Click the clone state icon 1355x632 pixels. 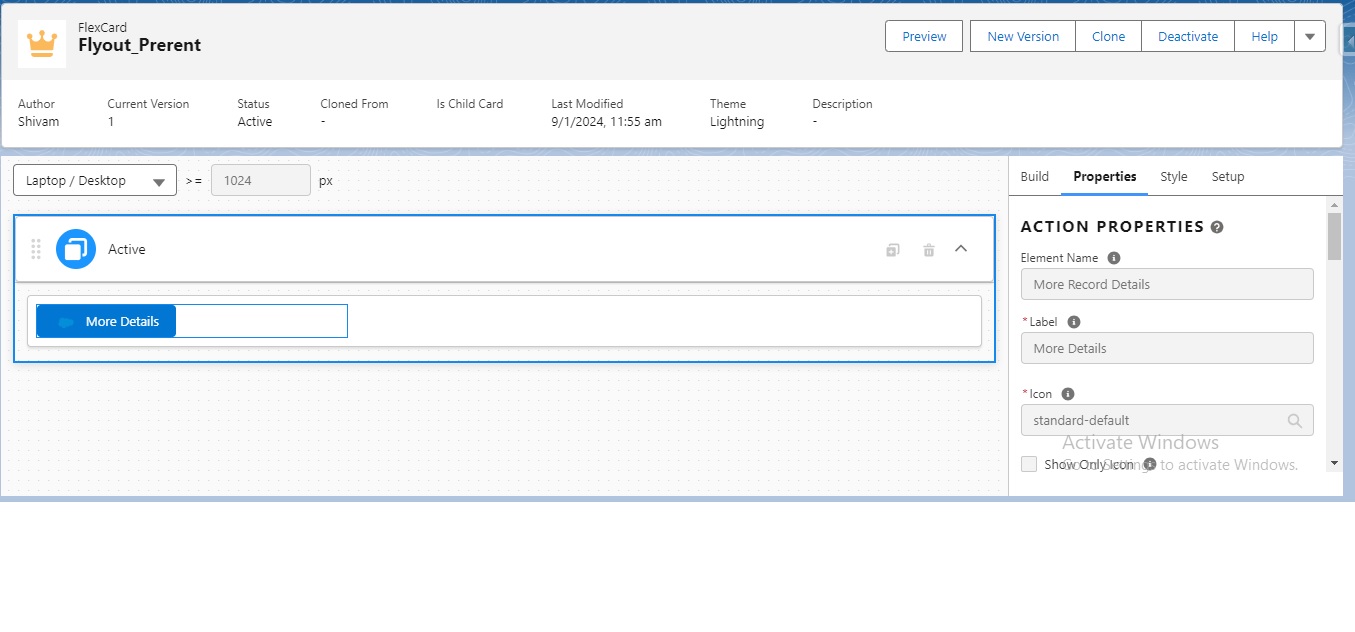pos(892,250)
